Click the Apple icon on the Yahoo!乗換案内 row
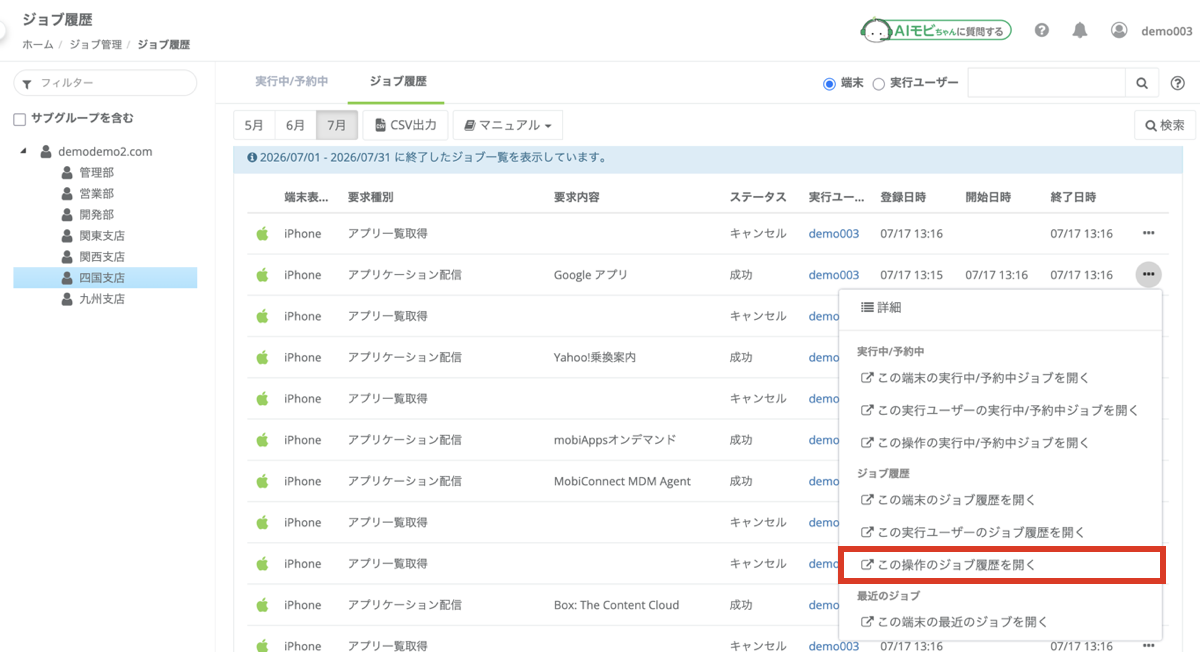The width and height of the screenshot is (1200, 652). (x=263, y=357)
